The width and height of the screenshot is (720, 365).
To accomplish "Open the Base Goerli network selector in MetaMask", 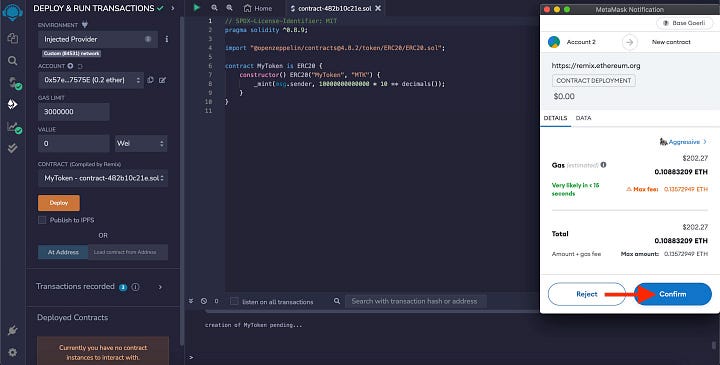I will coord(684,23).
